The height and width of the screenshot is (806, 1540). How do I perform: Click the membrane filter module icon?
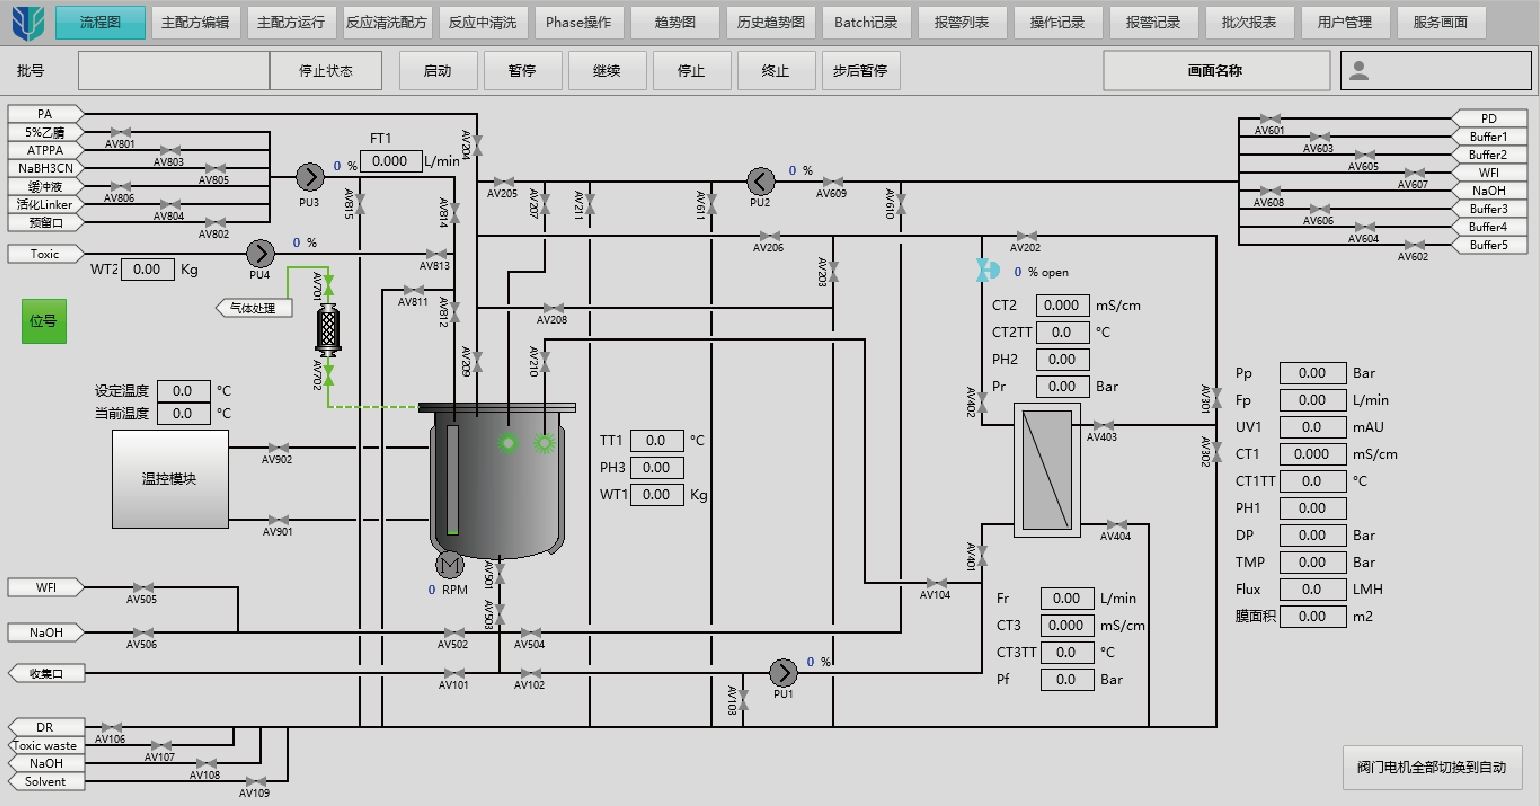coord(1047,470)
